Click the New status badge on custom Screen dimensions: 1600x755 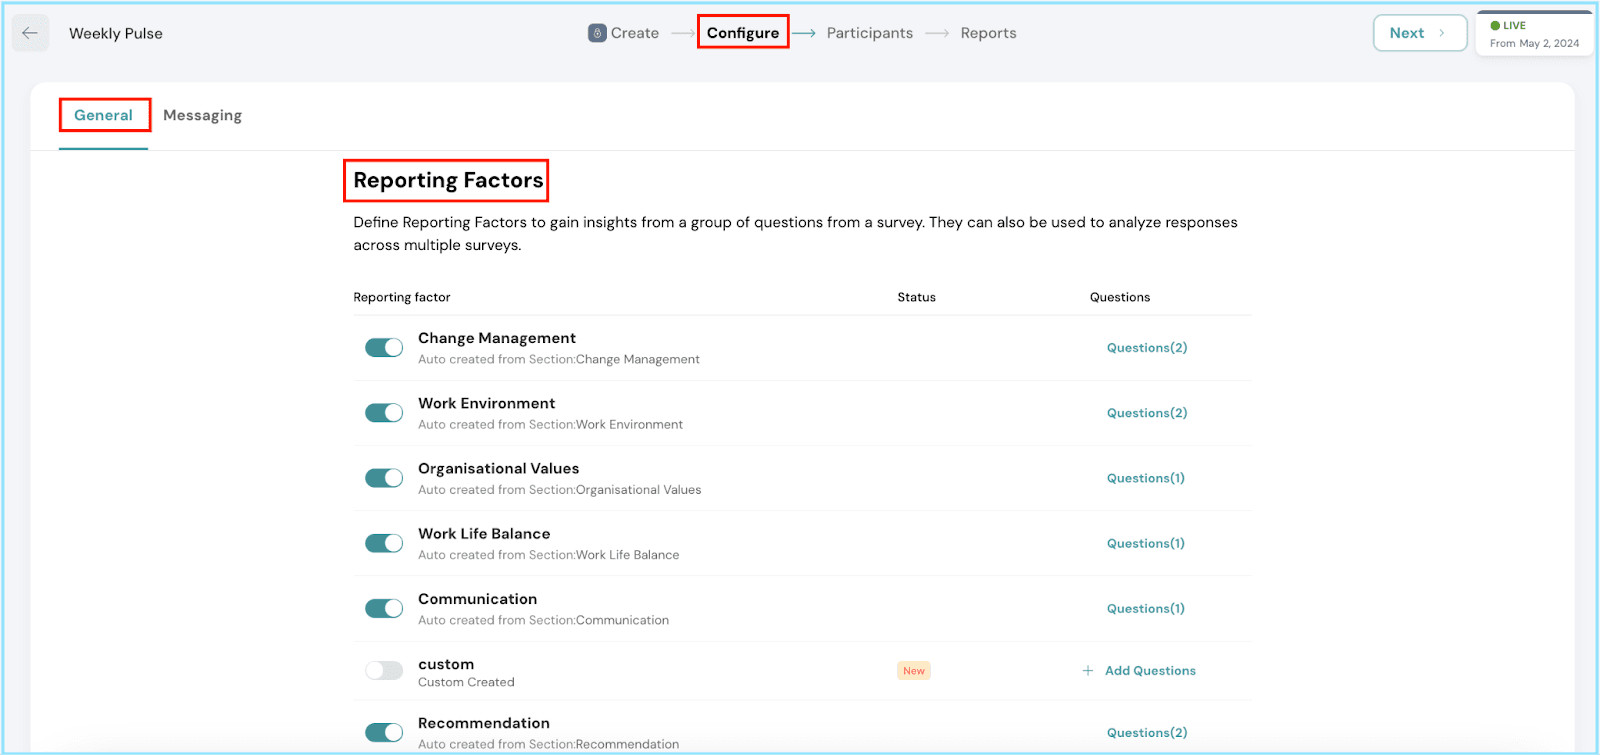[914, 671]
